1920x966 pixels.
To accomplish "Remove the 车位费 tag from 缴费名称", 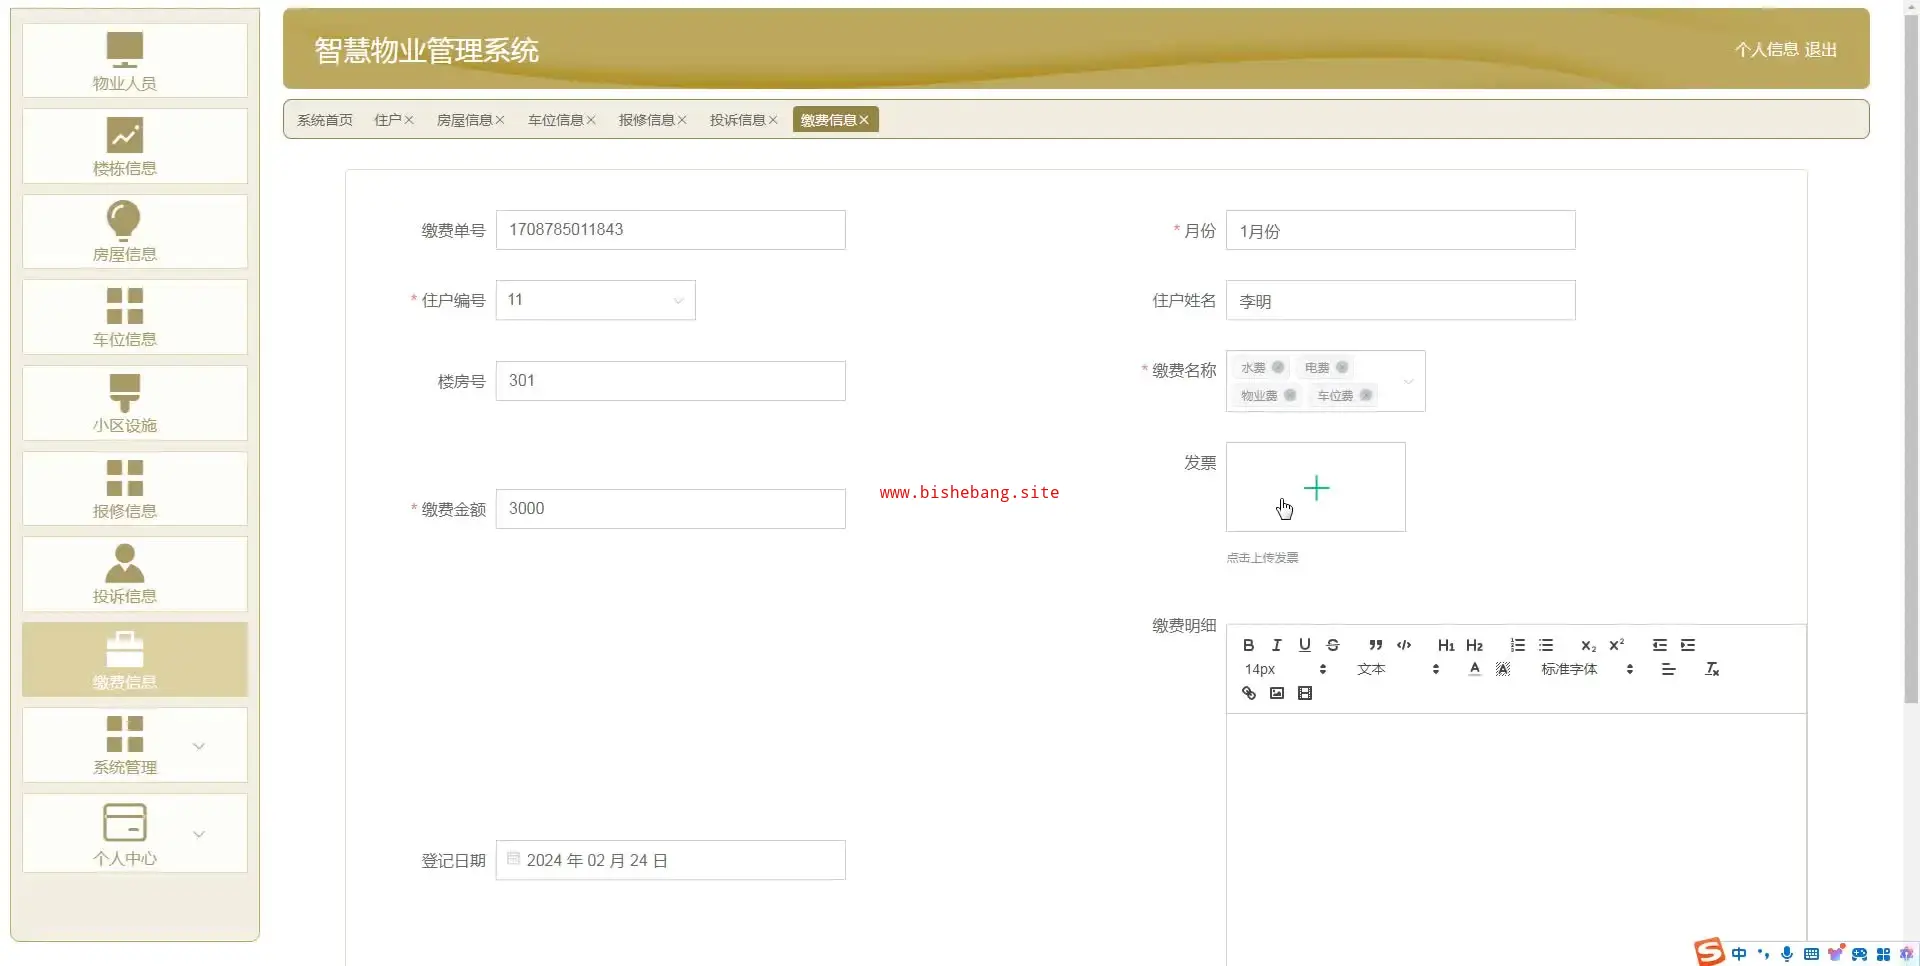I will point(1366,395).
